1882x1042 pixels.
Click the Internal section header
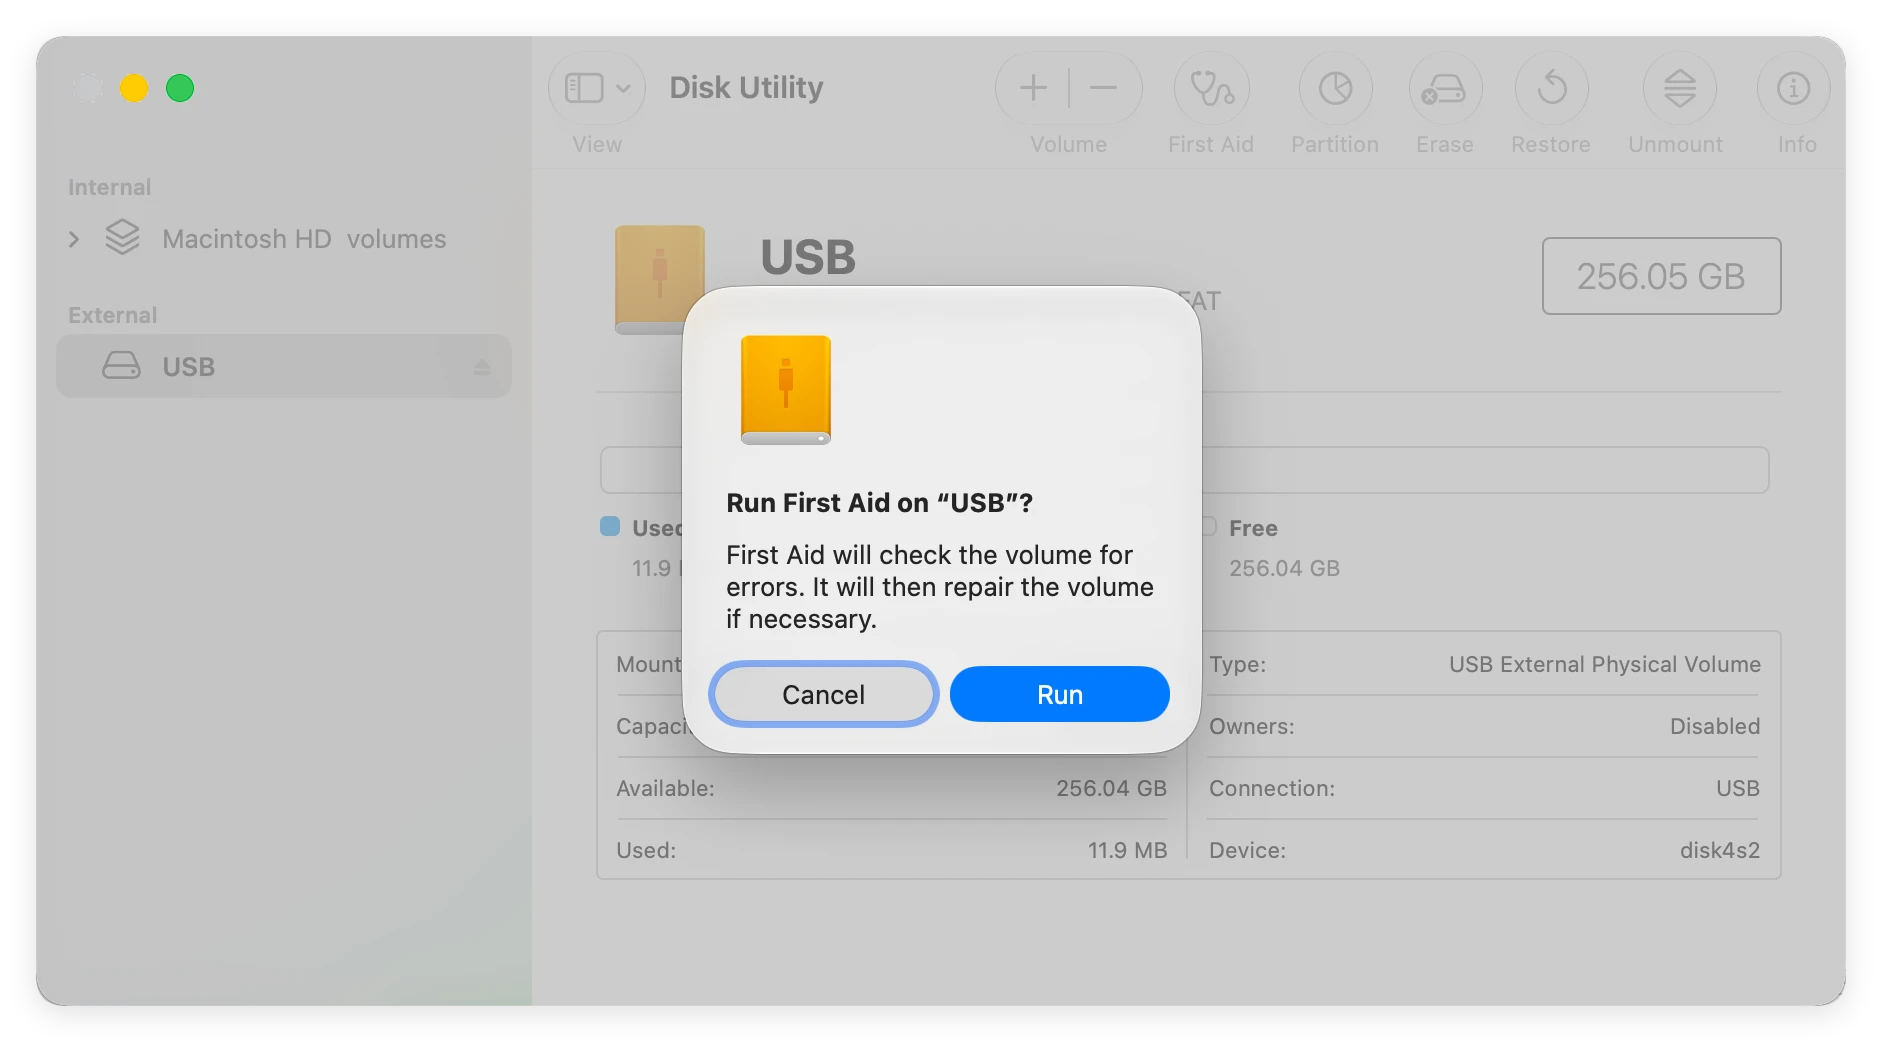click(109, 187)
